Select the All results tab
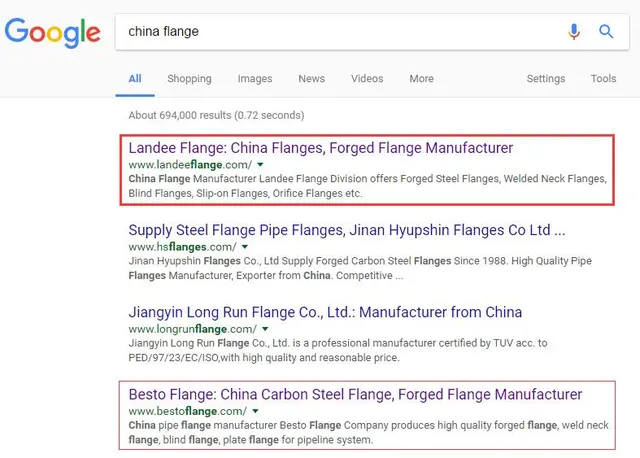 coord(135,79)
